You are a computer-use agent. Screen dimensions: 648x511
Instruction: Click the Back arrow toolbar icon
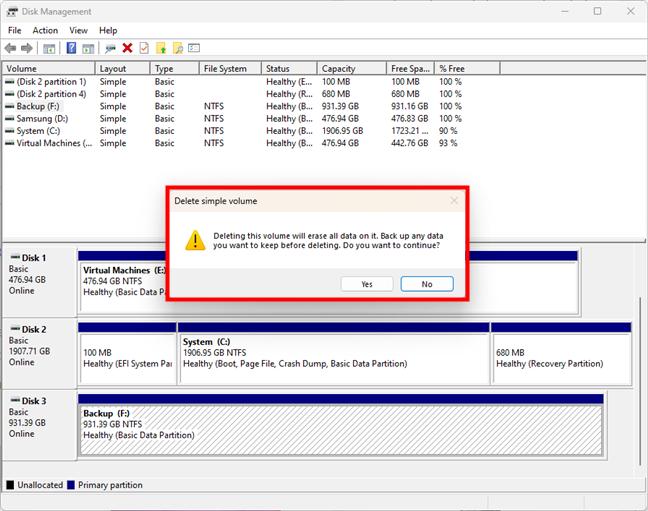coord(11,48)
